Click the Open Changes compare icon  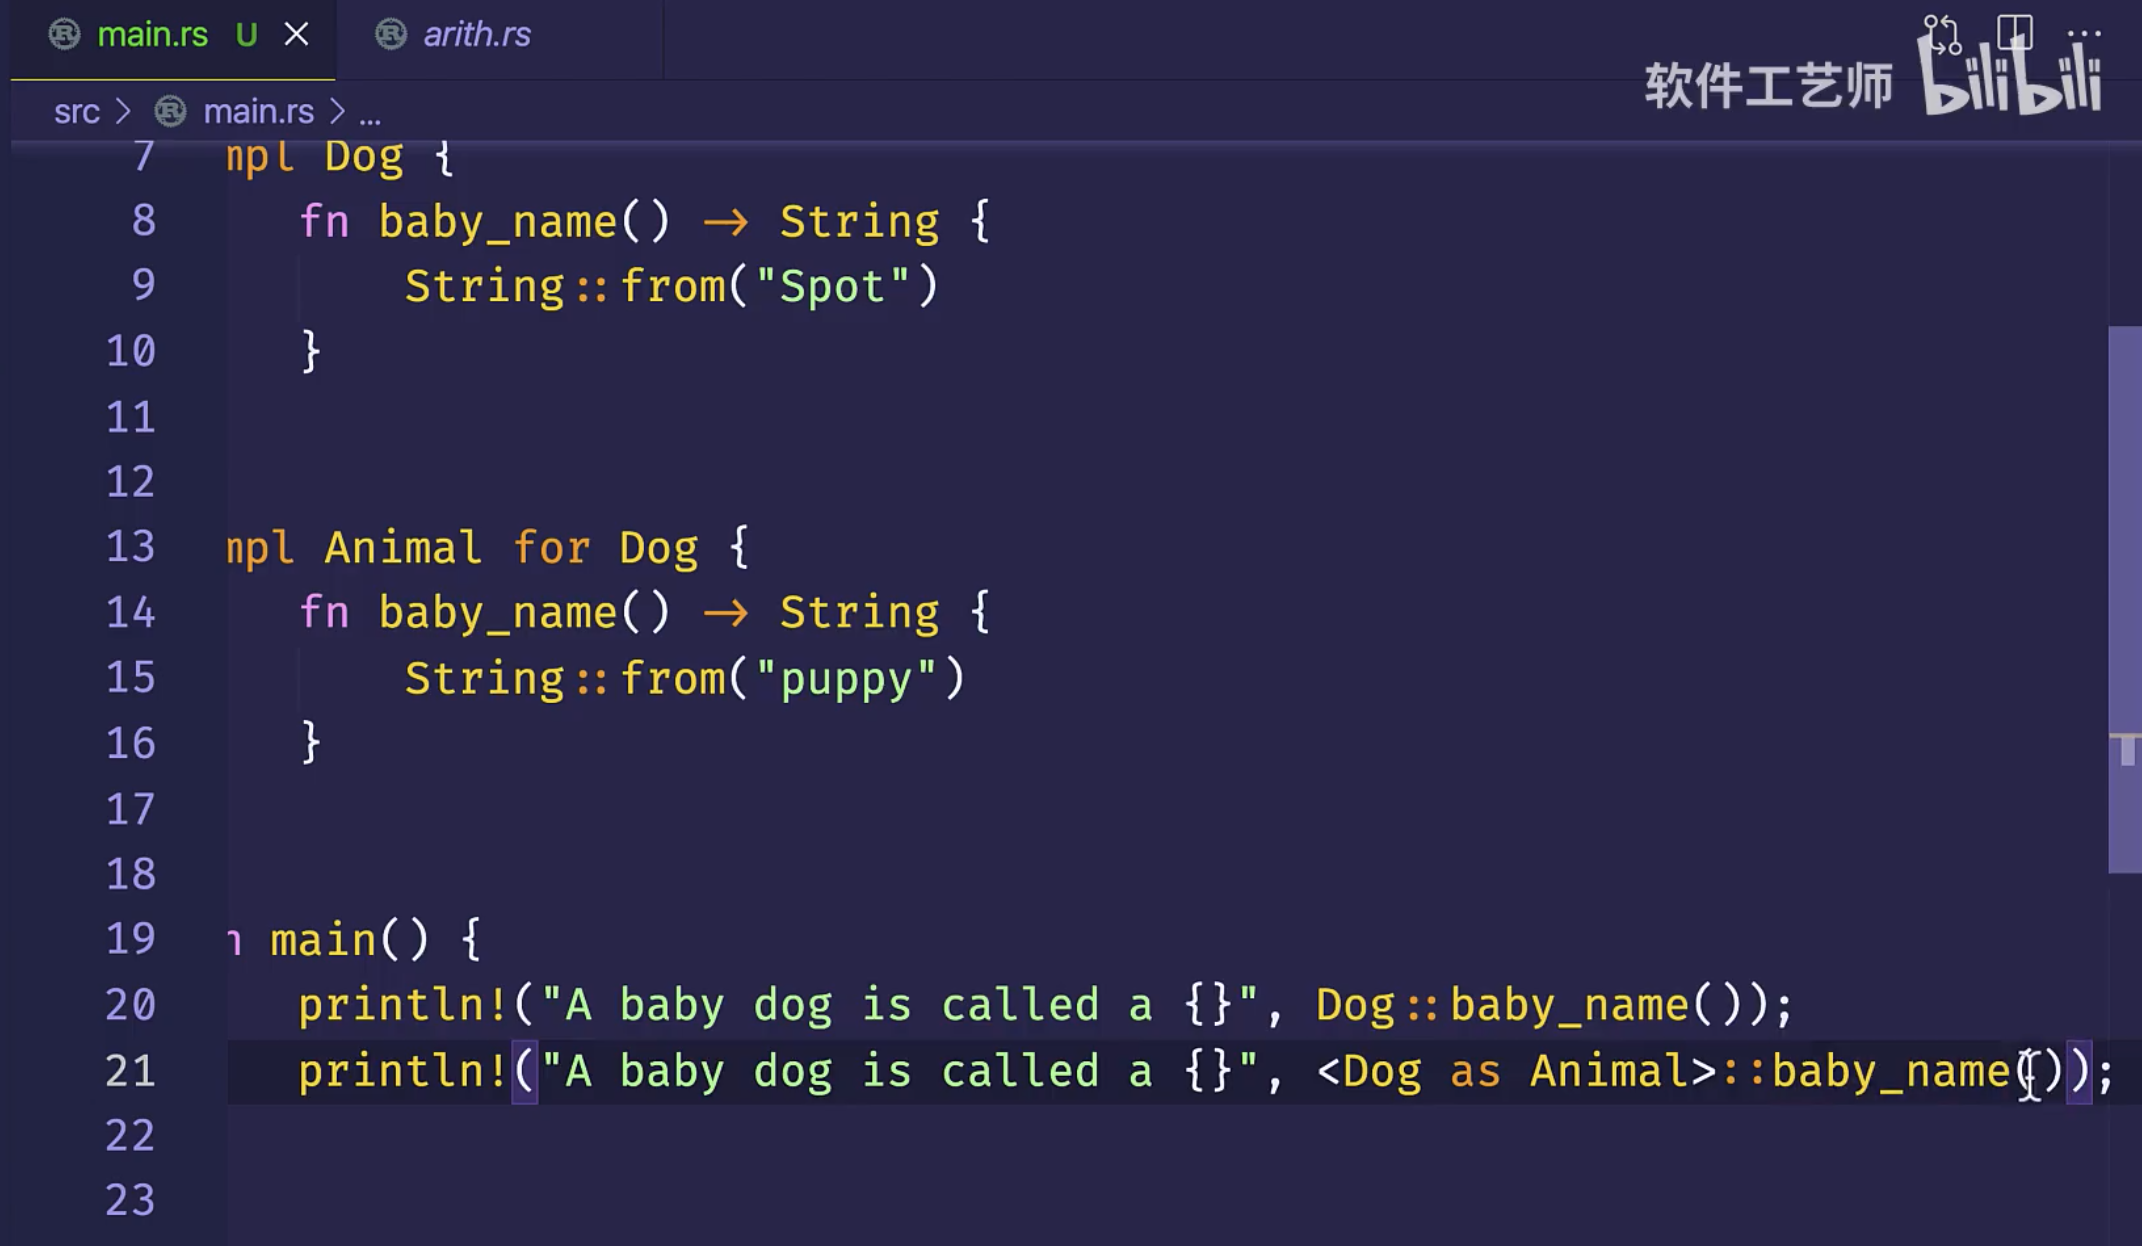click(1941, 33)
